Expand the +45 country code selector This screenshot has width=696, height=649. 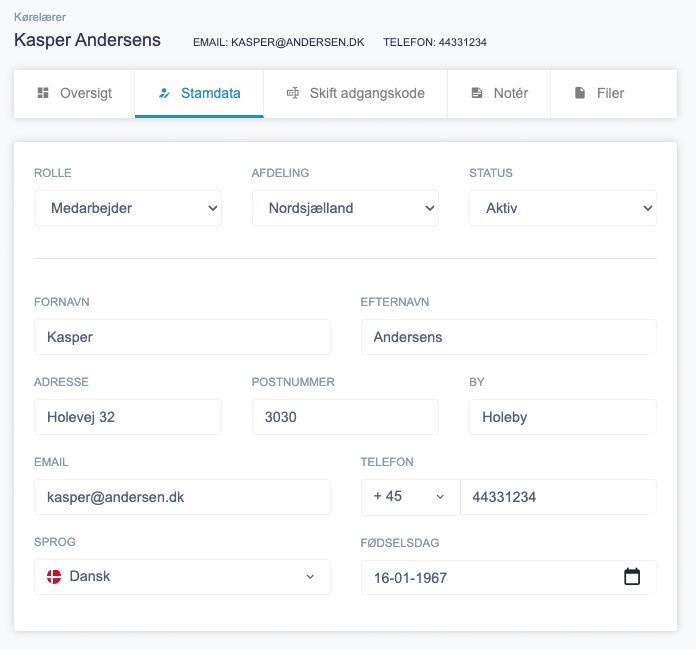point(410,497)
